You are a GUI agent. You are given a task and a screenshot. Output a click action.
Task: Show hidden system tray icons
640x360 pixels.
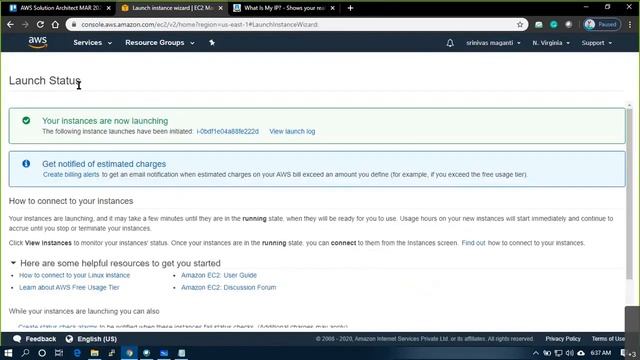[x=536, y=353]
